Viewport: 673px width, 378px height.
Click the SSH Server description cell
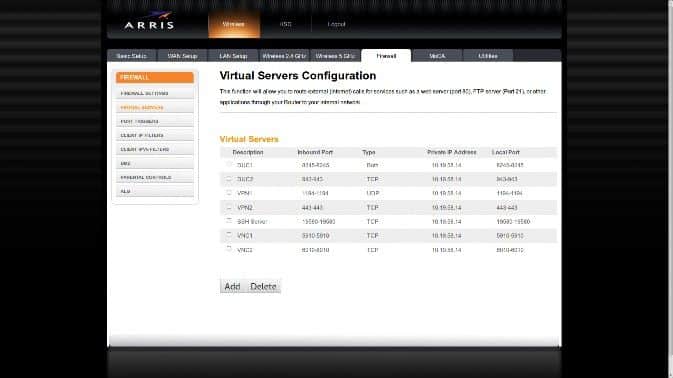pos(252,222)
